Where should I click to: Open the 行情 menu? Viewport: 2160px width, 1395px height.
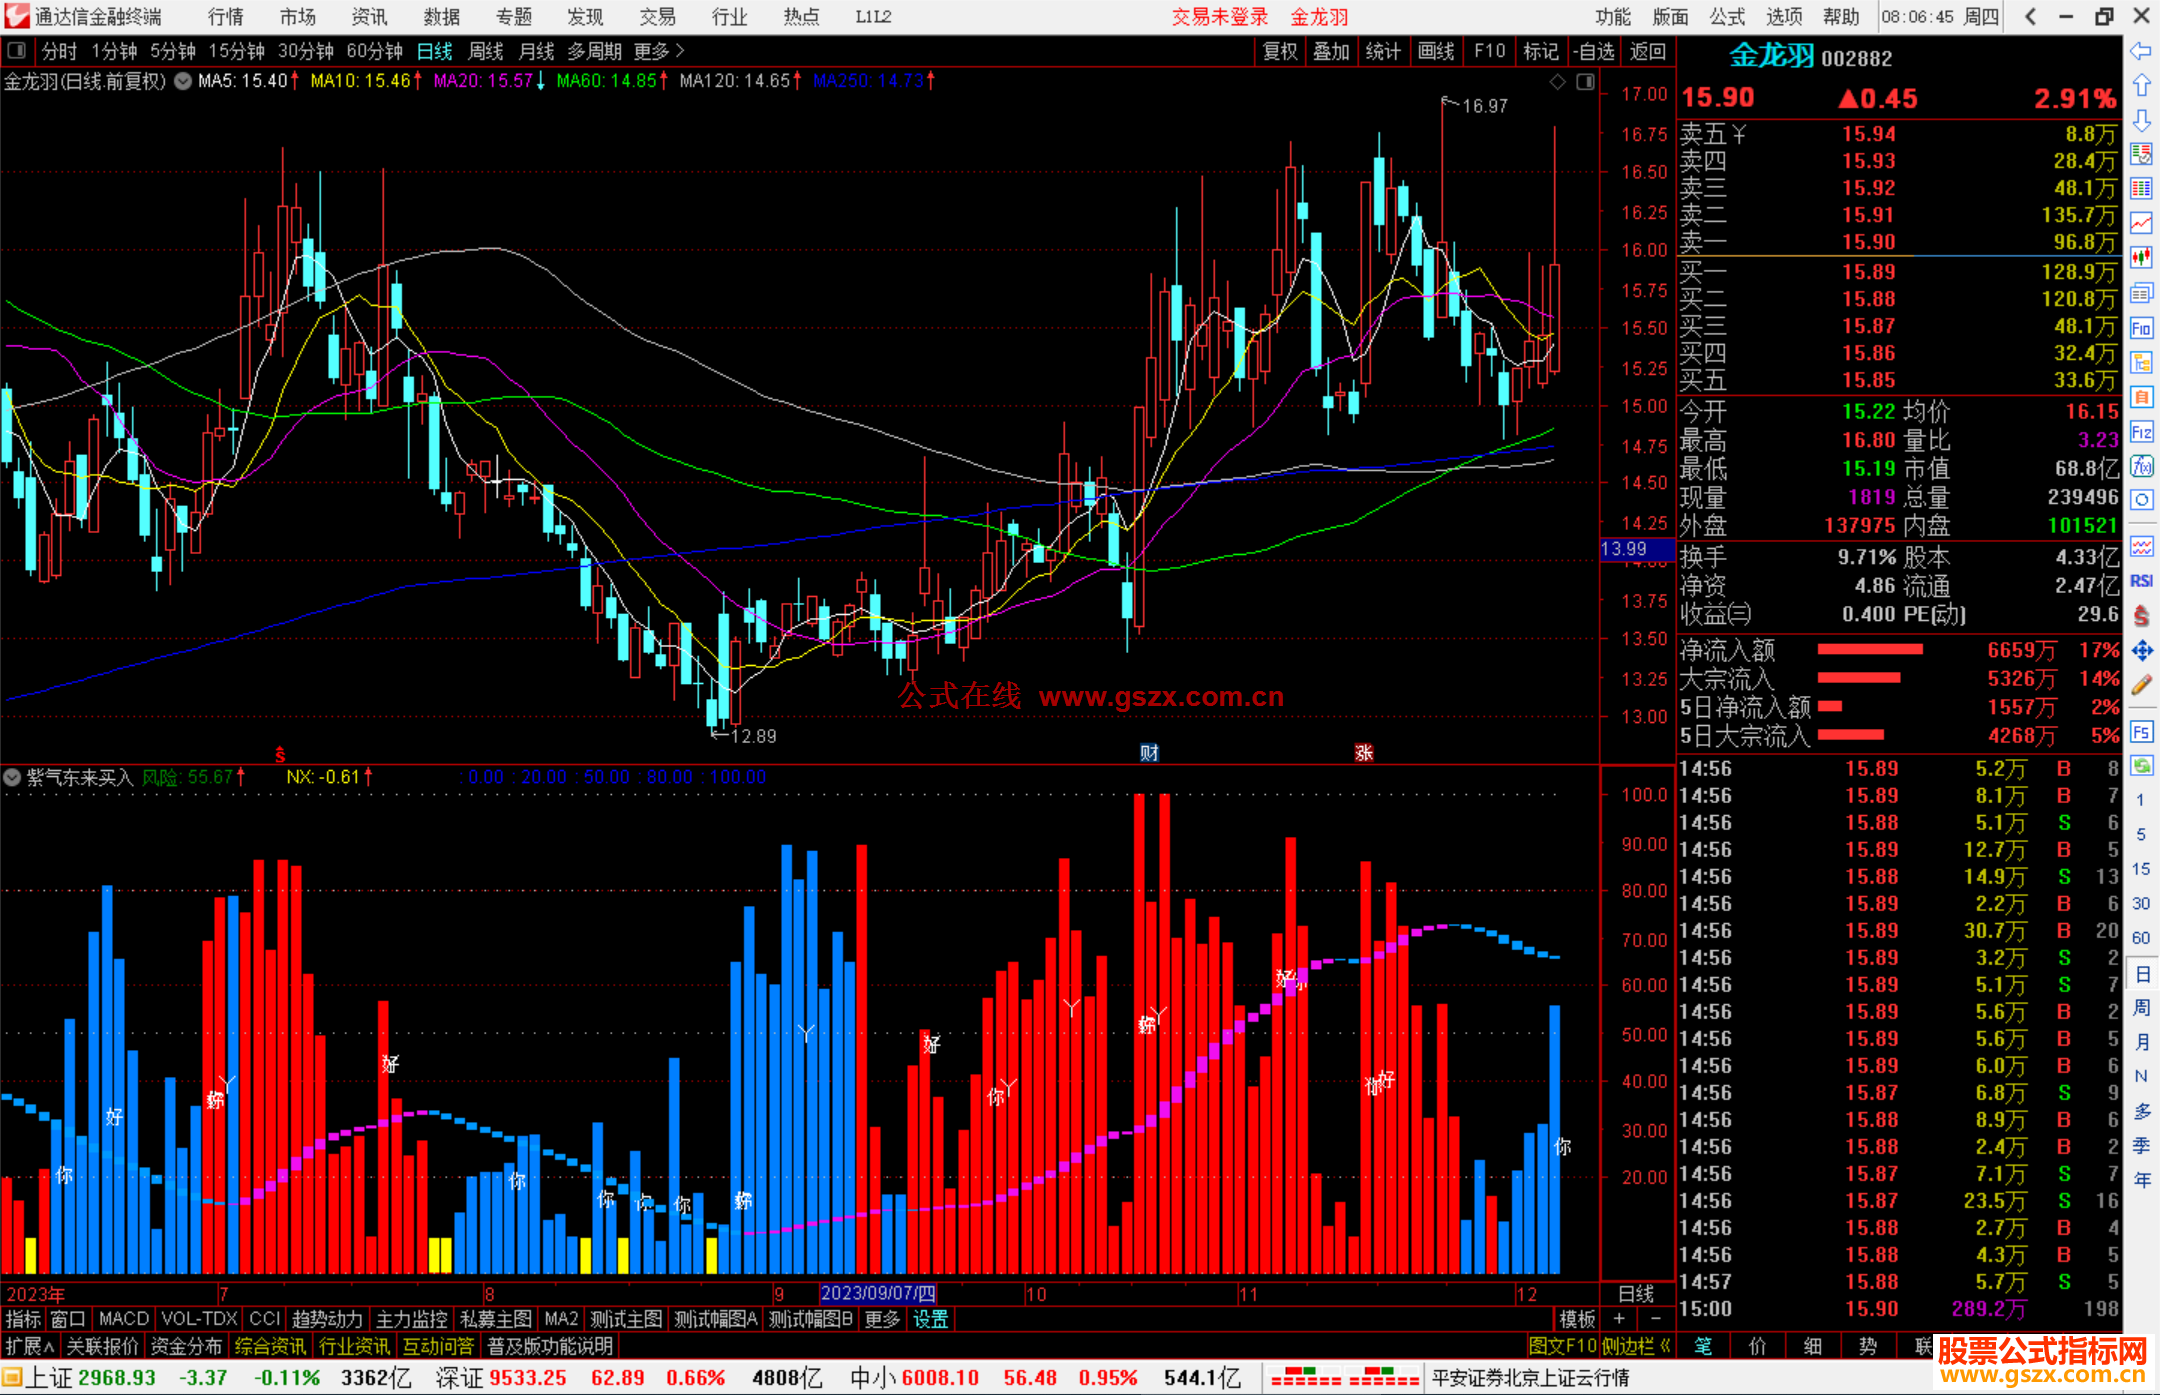pos(225,17)
